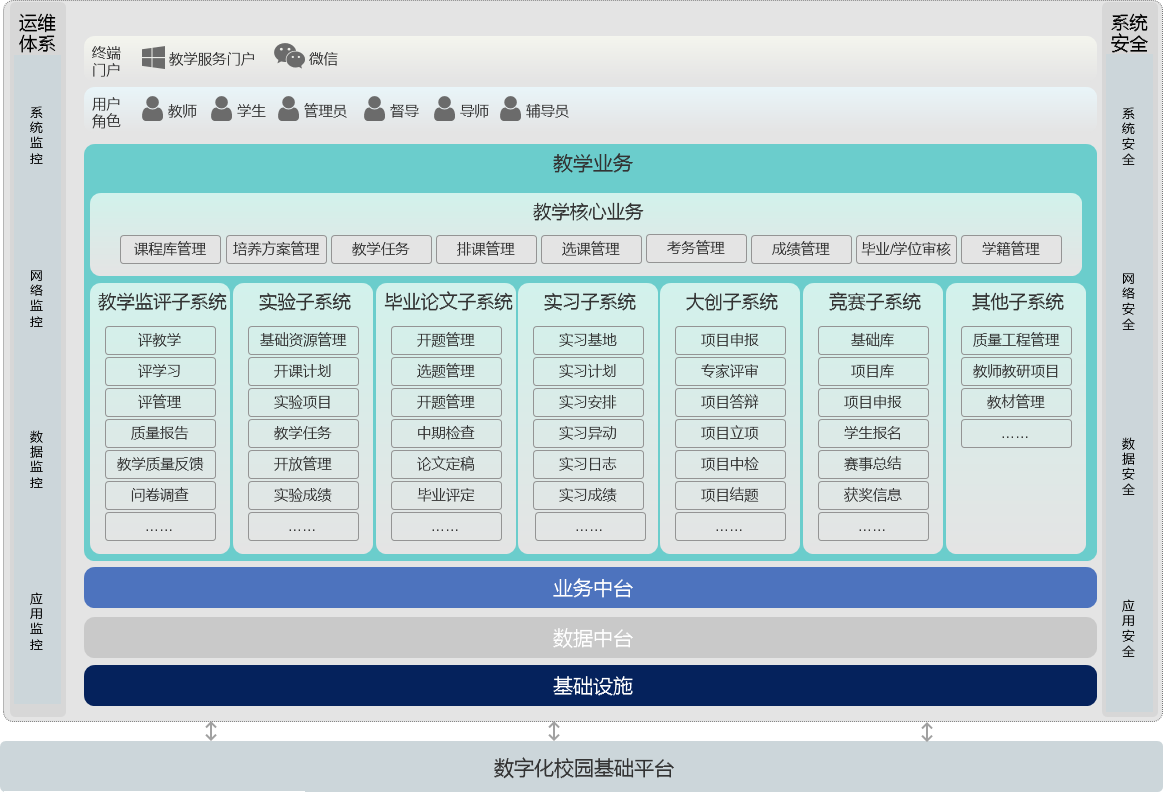Click the 课程库管理 module button
The width and height of the screenshot is (1163, 807).
[x=170, y=249]
